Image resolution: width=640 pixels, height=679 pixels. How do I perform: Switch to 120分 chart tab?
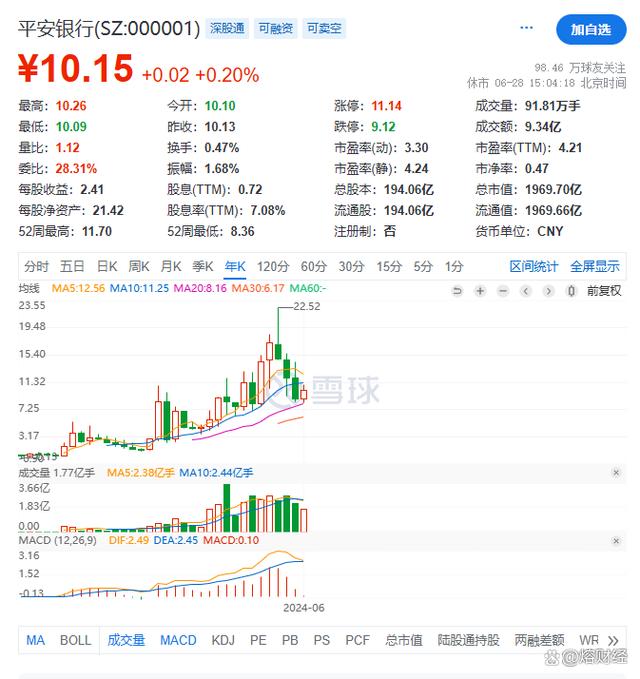click(273, 266)
